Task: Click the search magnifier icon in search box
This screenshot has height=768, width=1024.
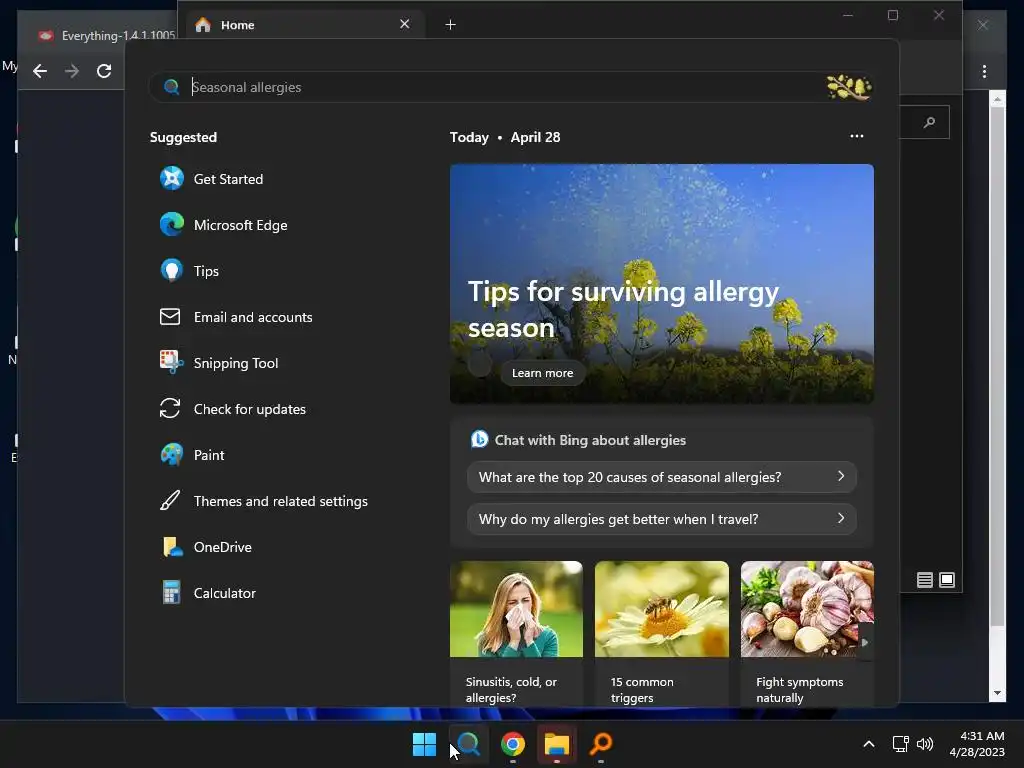Action: click(x=171, y=87)
